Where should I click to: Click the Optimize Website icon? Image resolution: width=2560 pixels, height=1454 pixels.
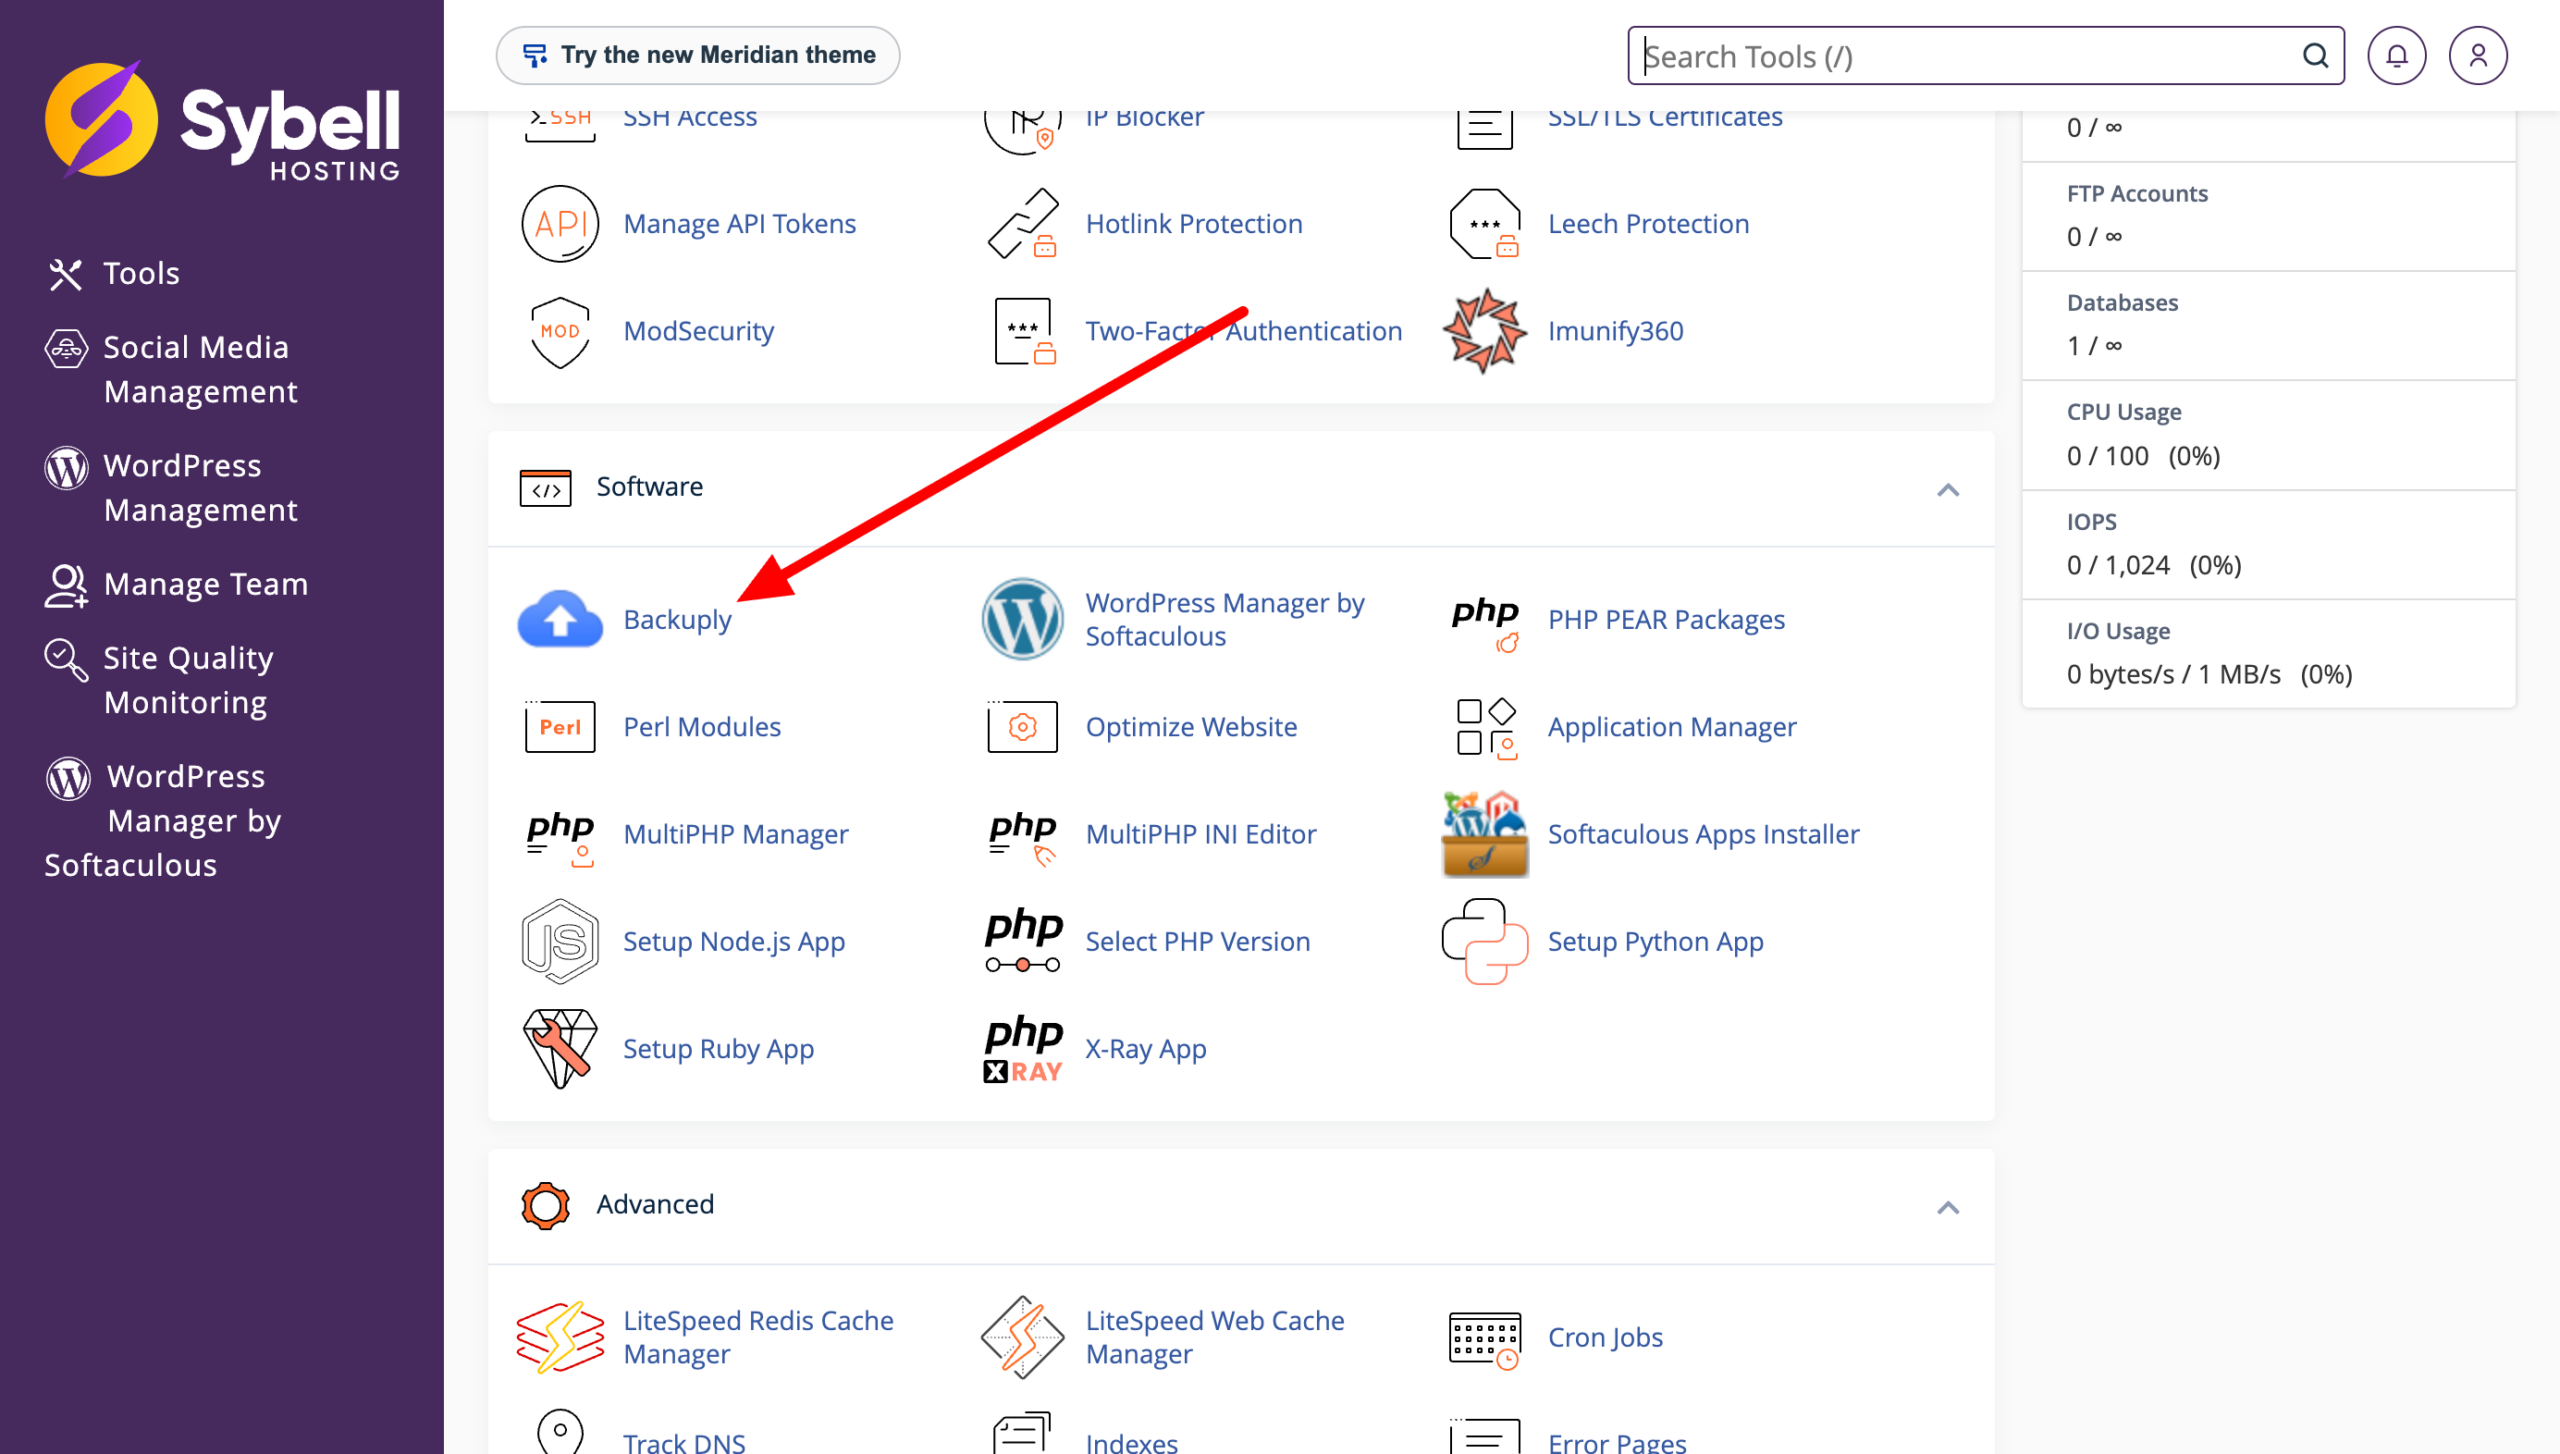tap(1022, 727)
